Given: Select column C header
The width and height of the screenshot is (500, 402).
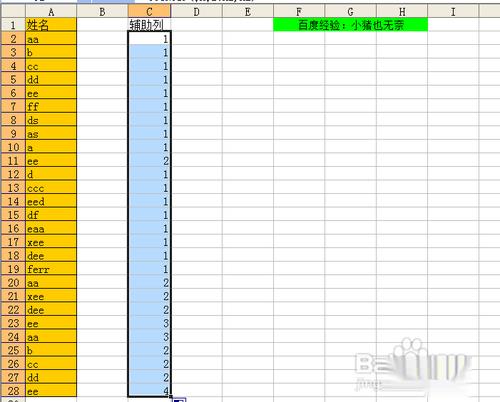Looking at the screenshot, I should pyautogui.click(x=149, y=12).
